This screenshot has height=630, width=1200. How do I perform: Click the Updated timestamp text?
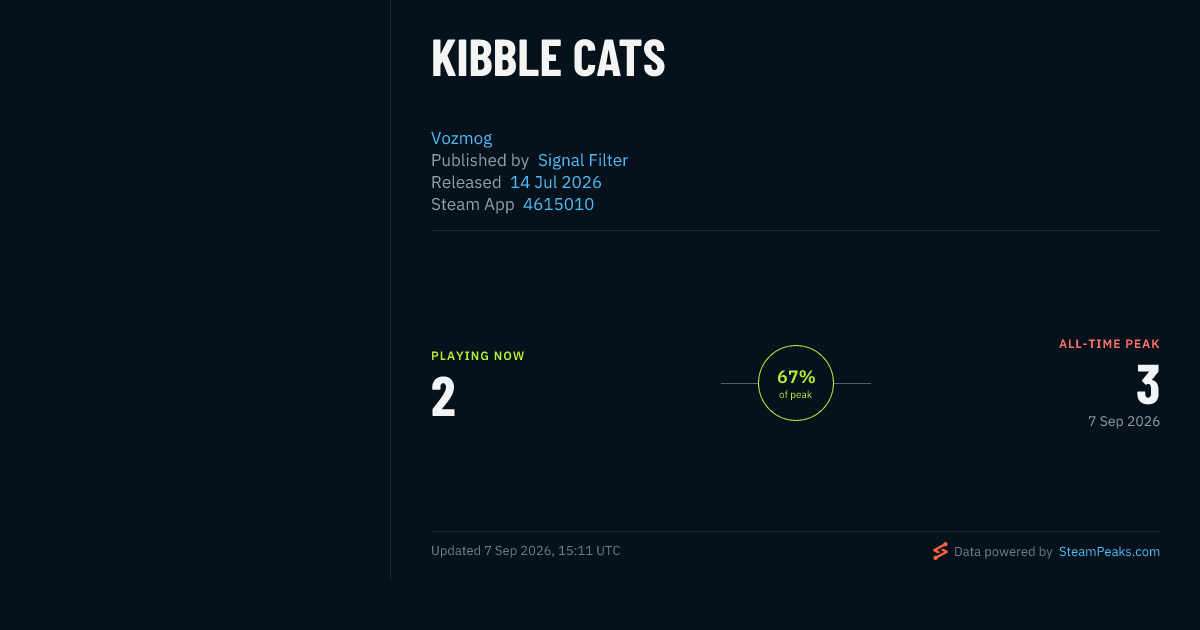(x=526, y=551)
